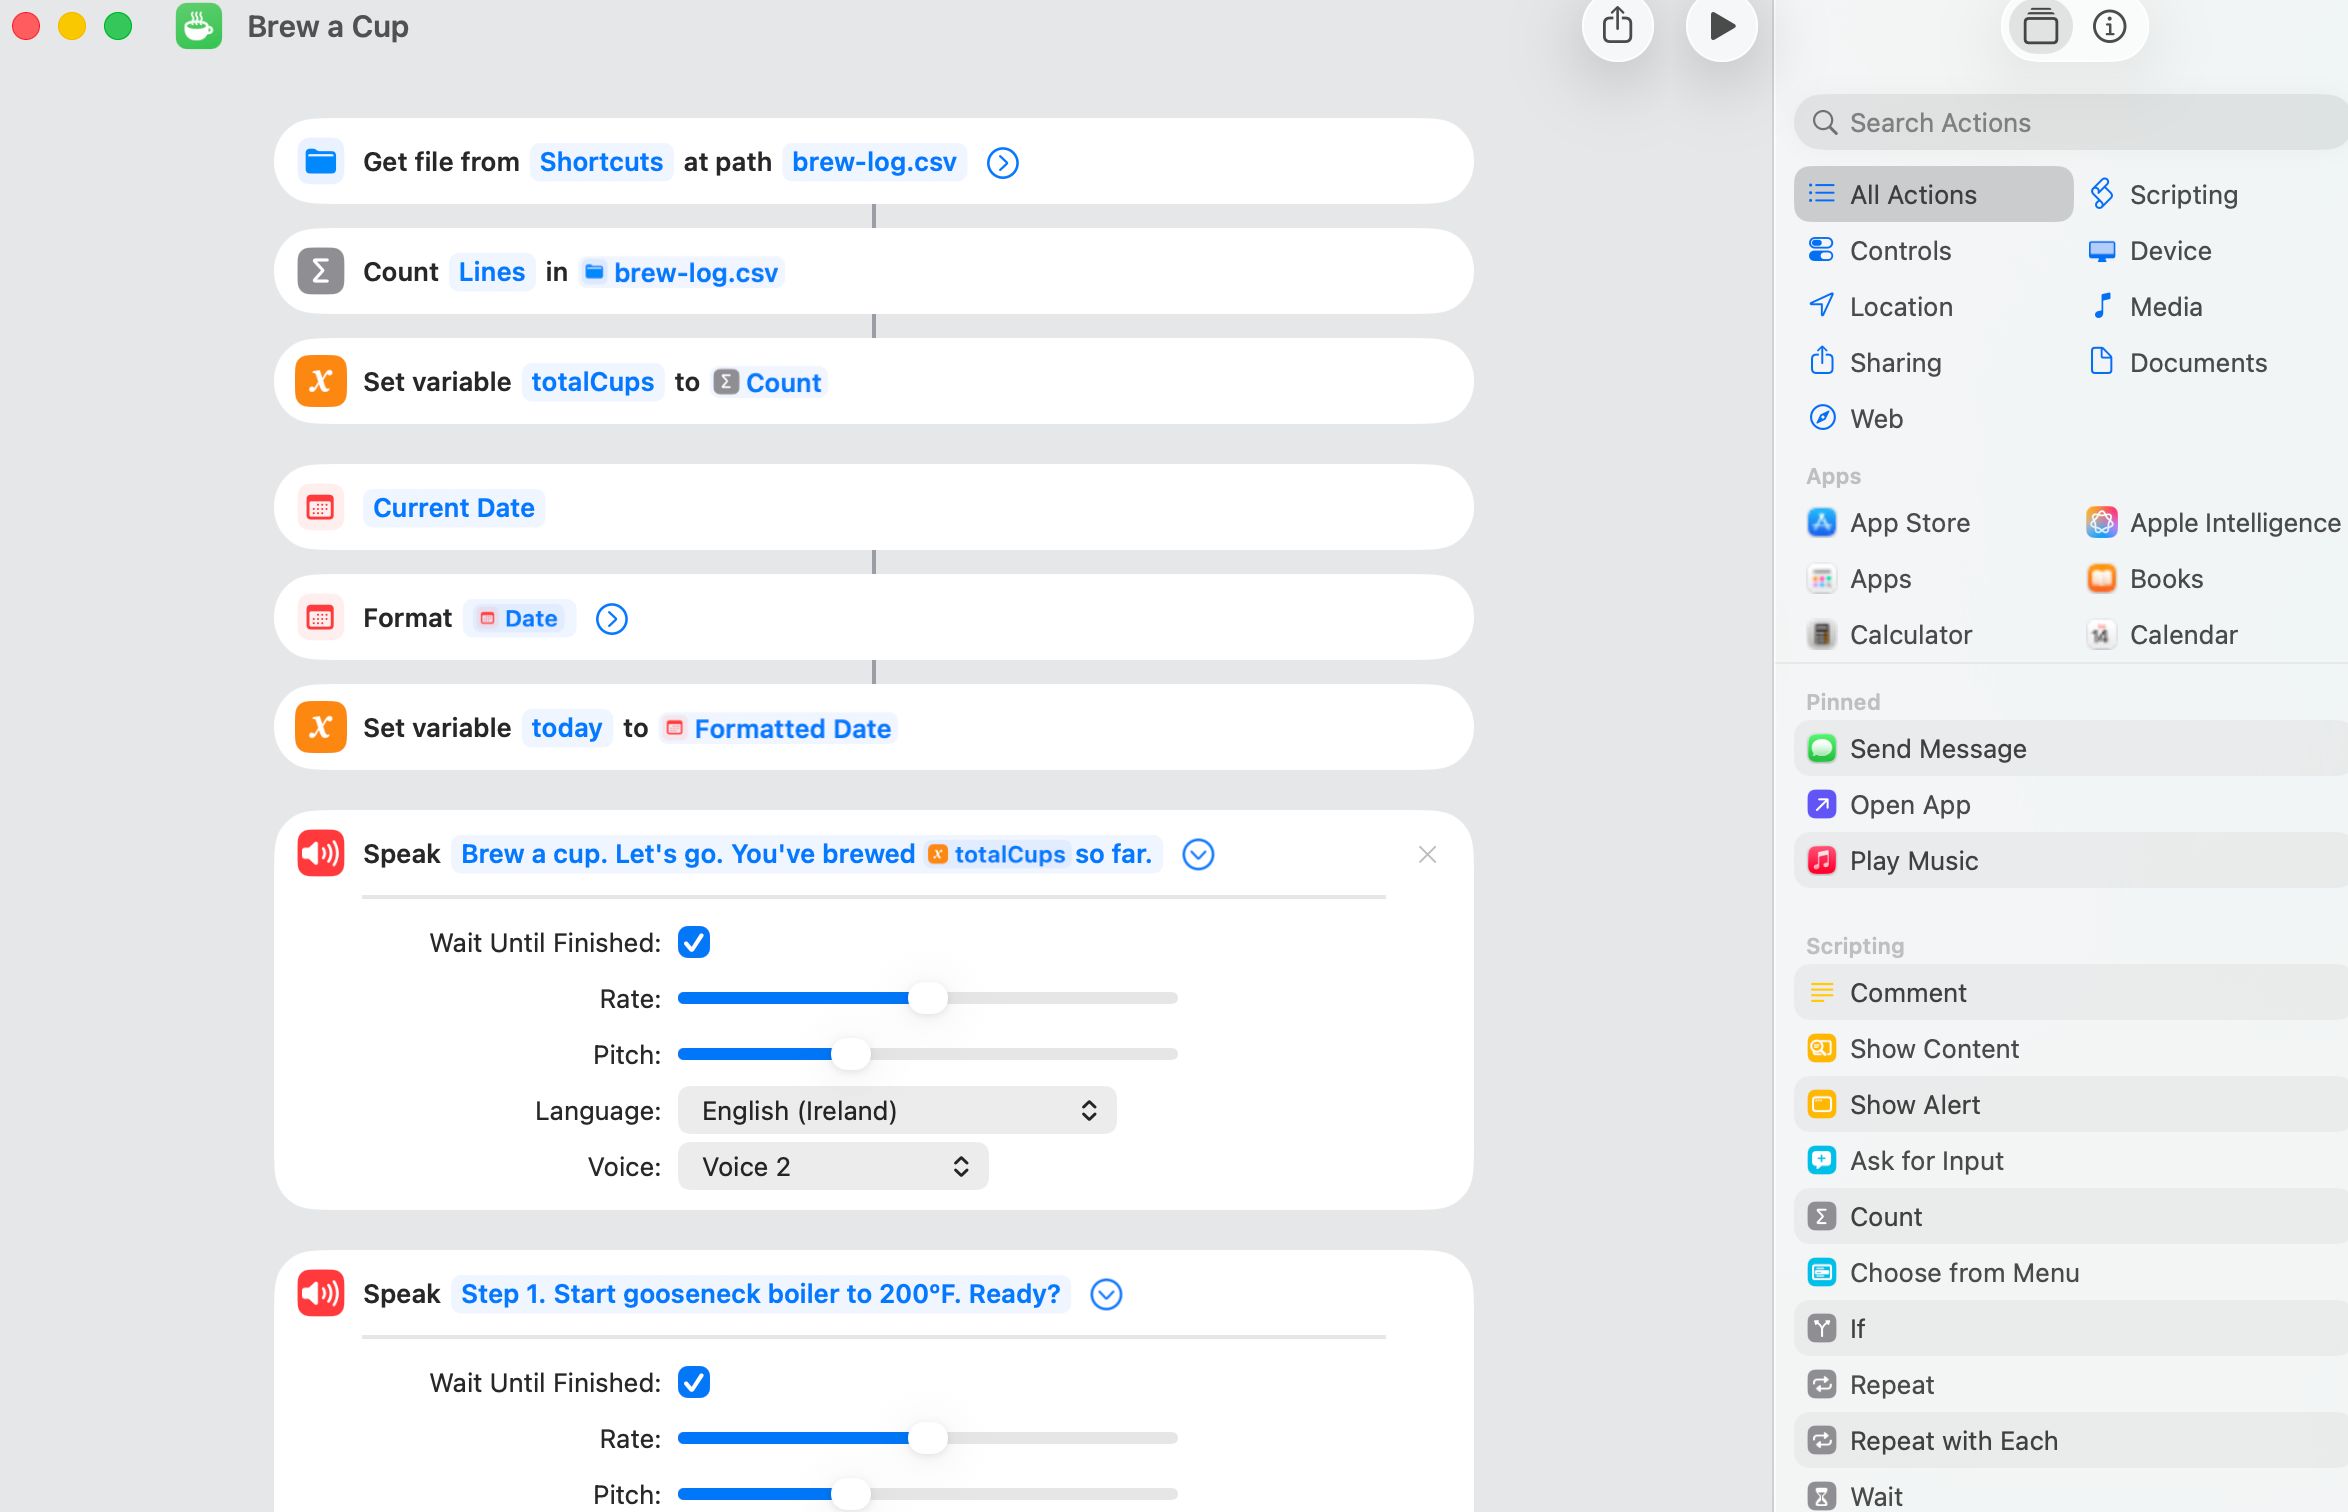Add Comment scripting action
Screen dimensions: 2348x1512
tap(2070, 993)
